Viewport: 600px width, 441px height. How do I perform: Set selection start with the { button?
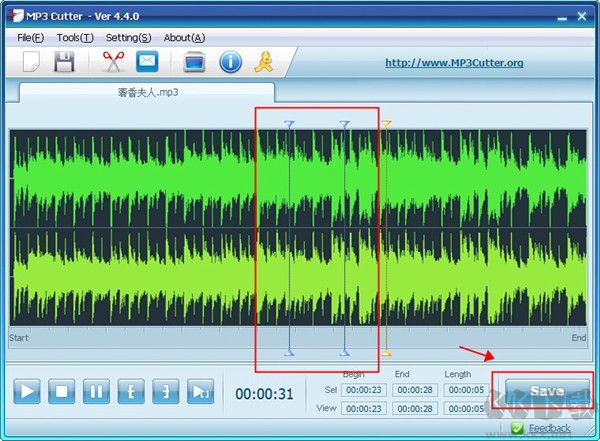coord(131,391)
